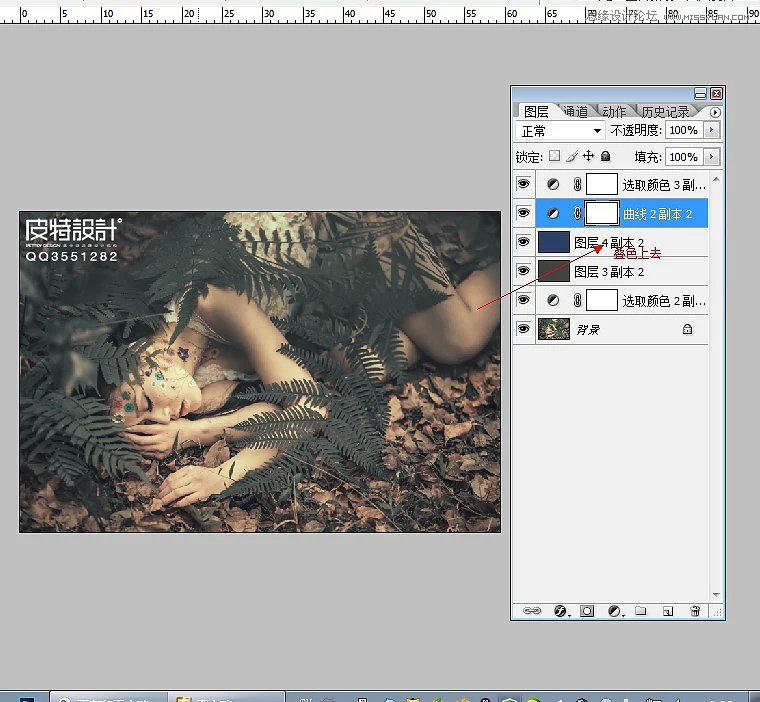This screenshot has height=702, width=760.
Task: Toggle lock position icon
Action: coord(589,157)
